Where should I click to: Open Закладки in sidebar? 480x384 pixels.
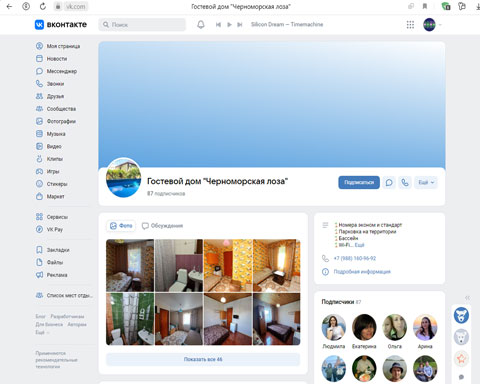[x=53, y=250]
